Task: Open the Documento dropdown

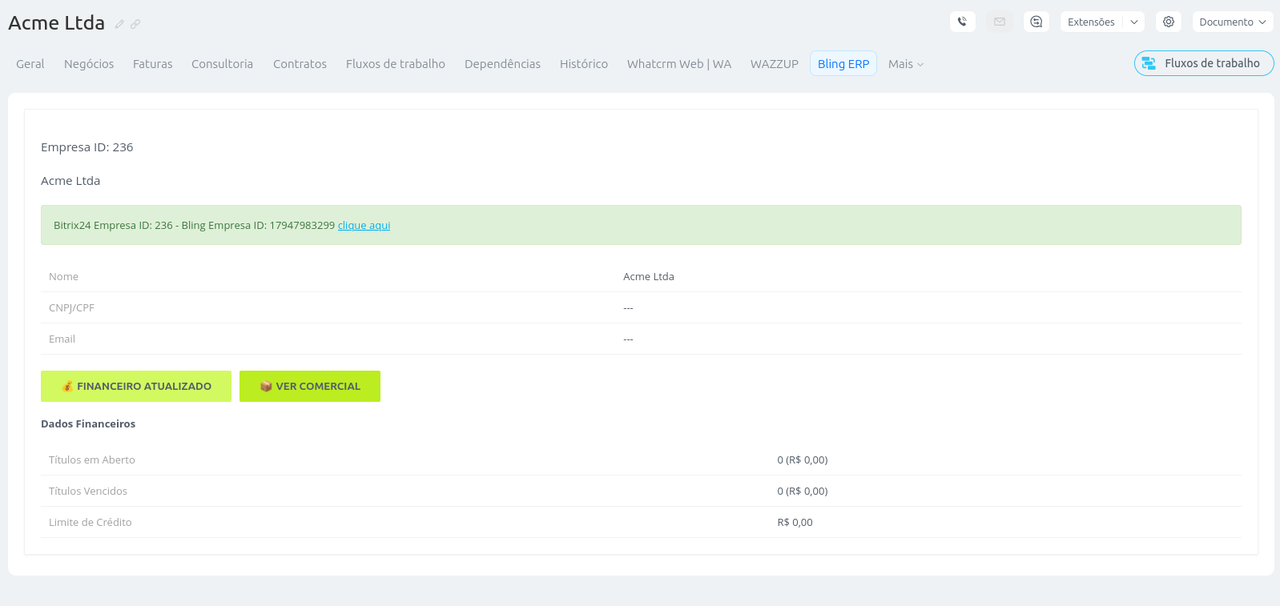Action: tap(1232, 22)
